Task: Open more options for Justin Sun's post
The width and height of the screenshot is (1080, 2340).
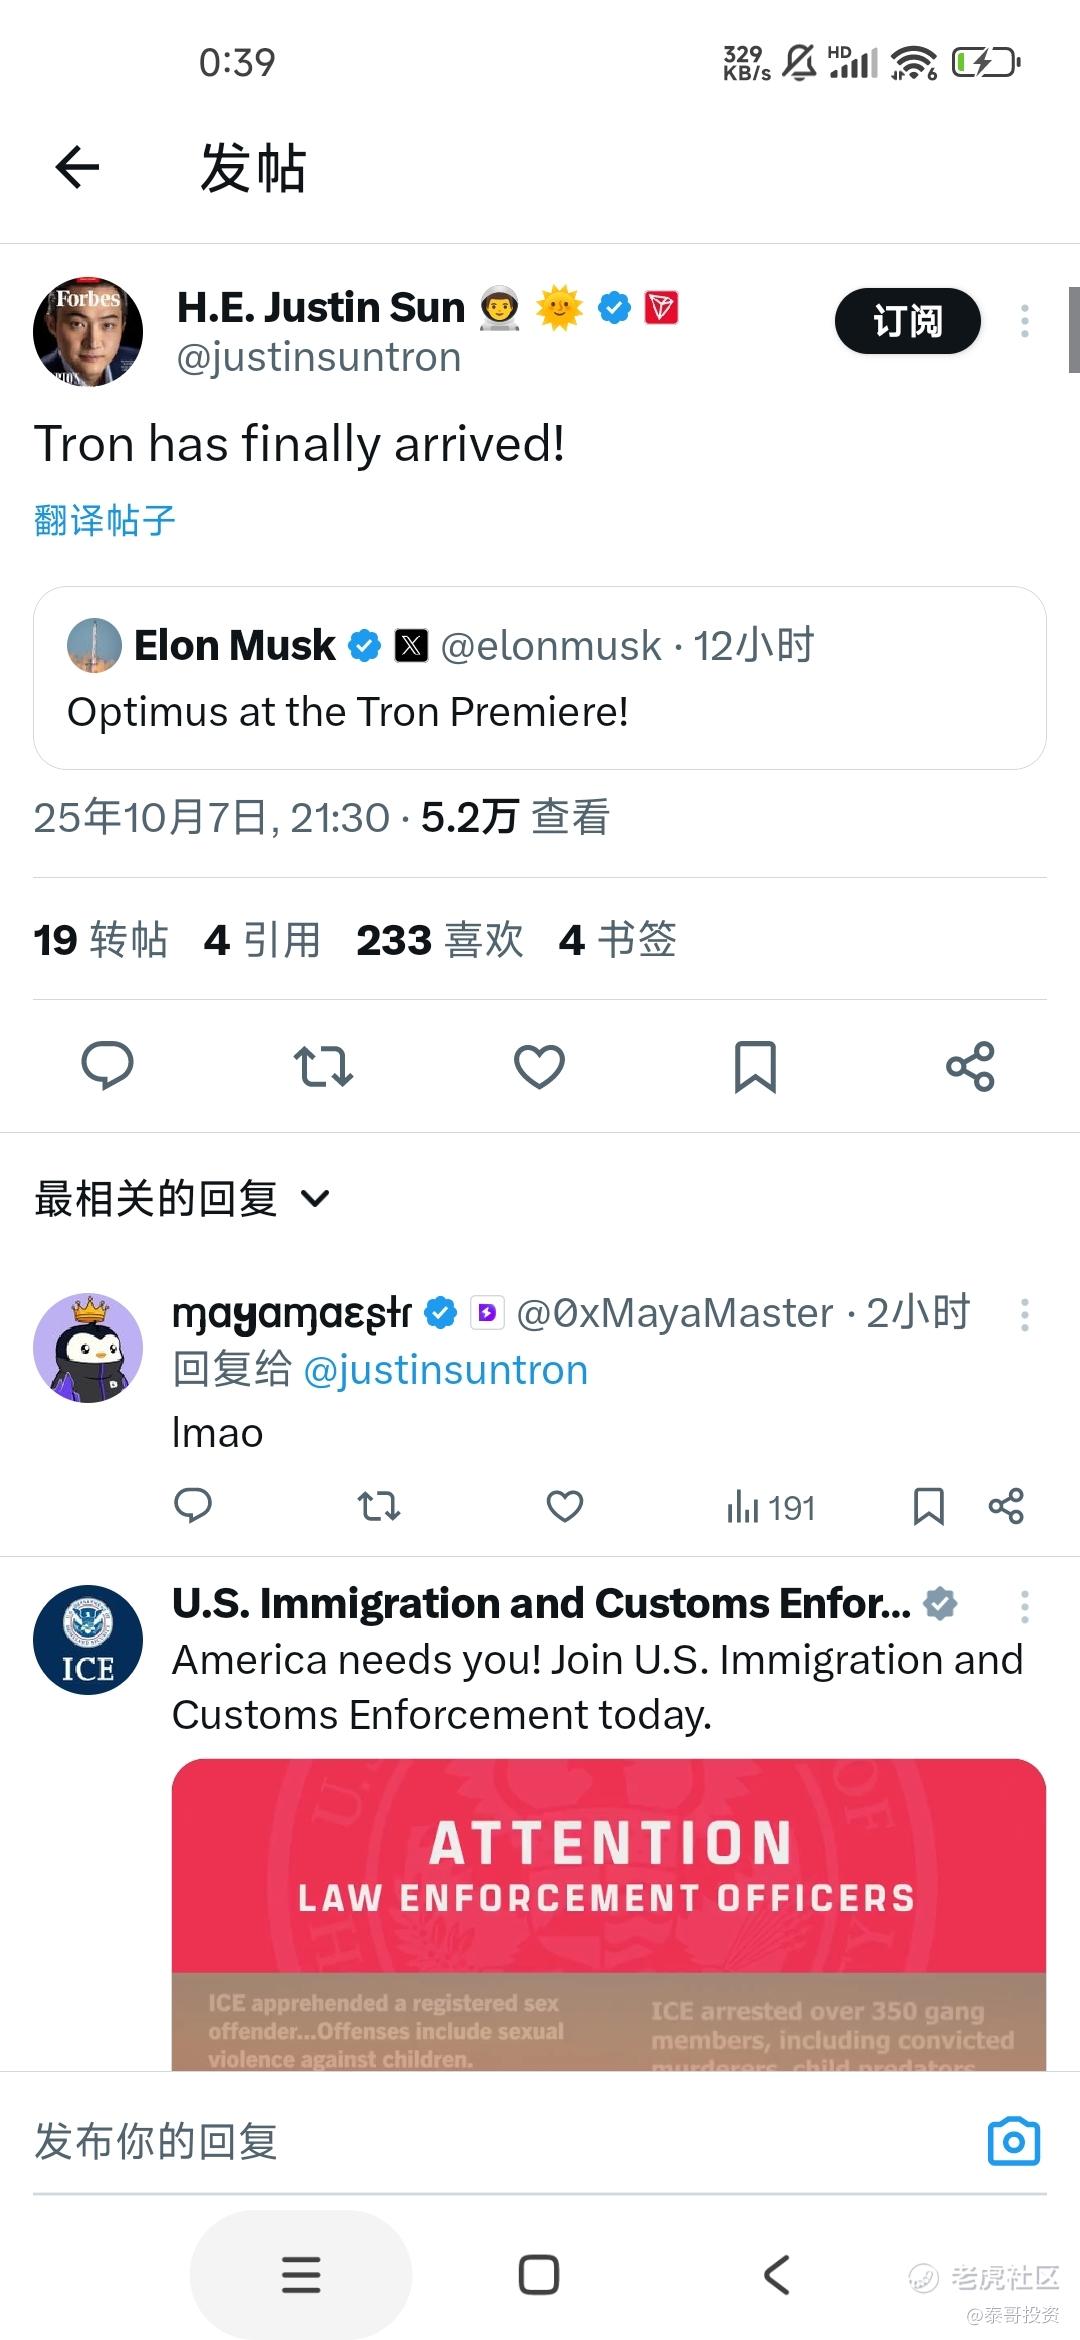Action: pyautogui.click(x=1024, y=321)
